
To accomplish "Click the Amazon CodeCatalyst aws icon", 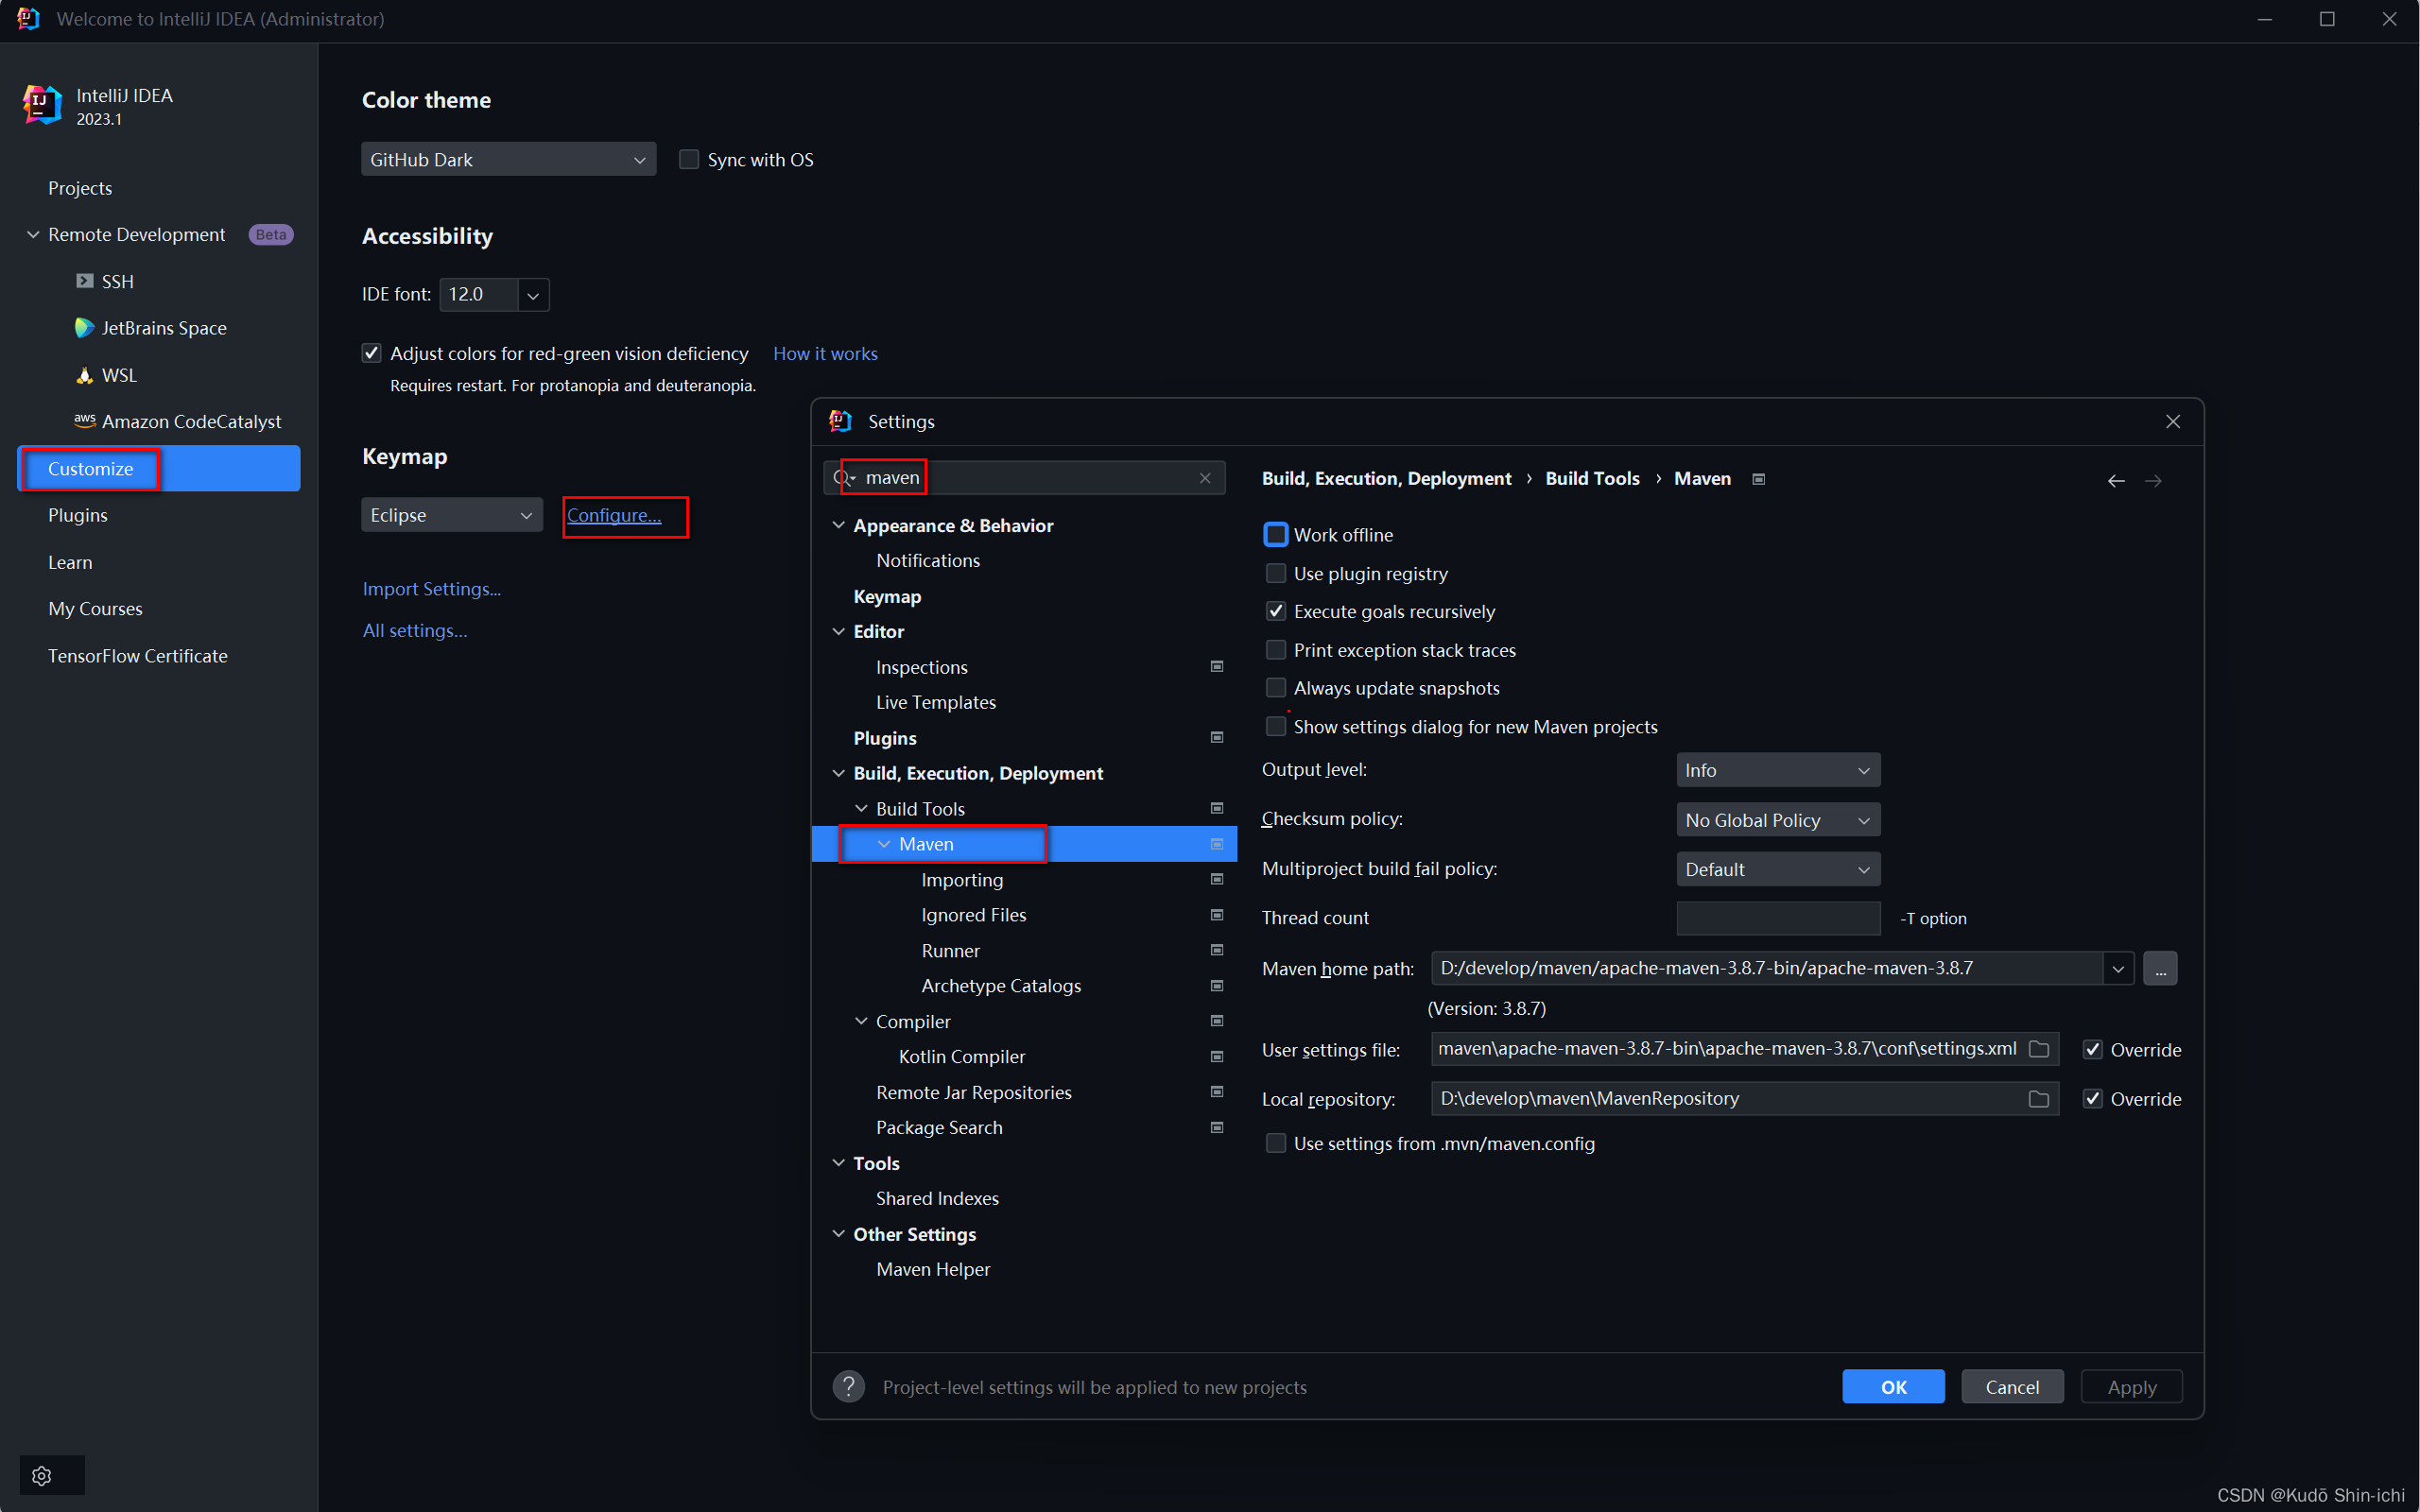I will click(85, 420).
